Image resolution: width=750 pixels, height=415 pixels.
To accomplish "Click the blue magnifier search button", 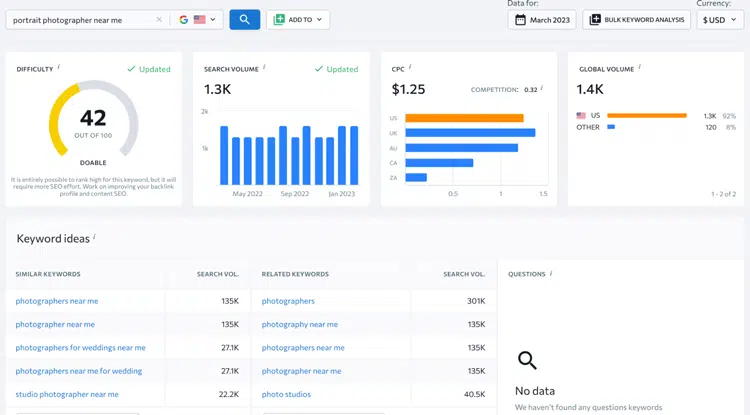I will coord(244,20).
